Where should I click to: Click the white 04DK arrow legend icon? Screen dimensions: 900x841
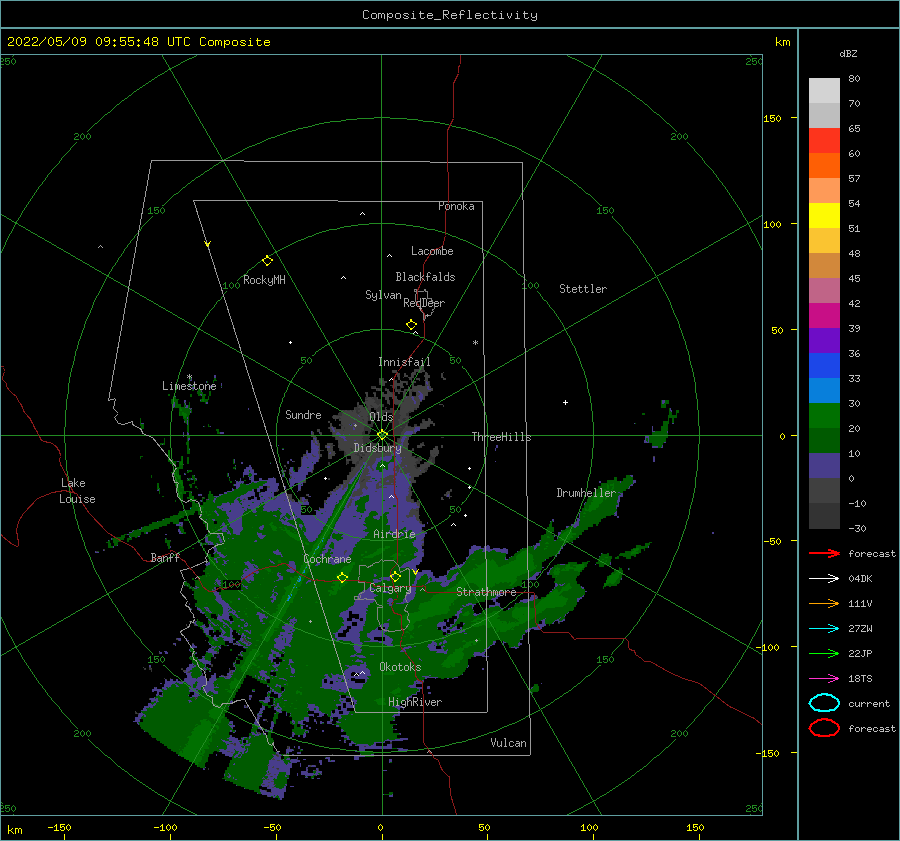[x=824, y=578]
